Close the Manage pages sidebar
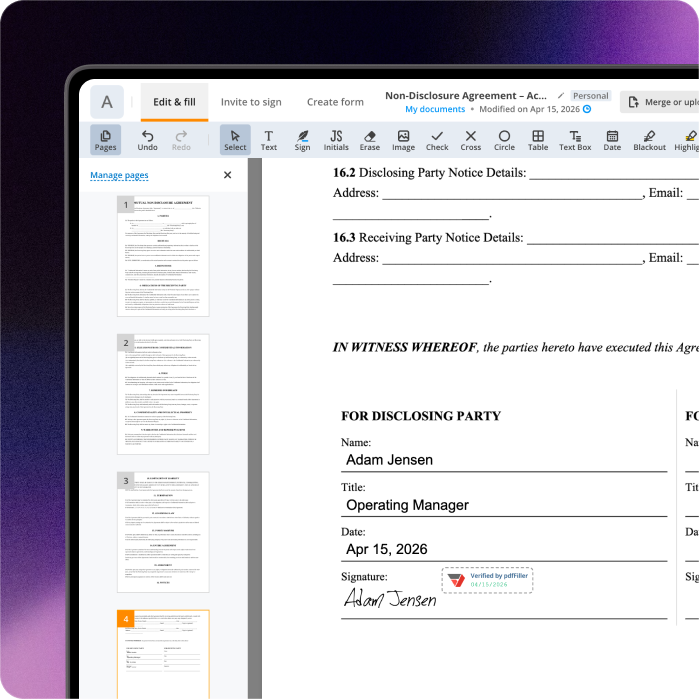The image size is (699, 699). coord(227,175)
